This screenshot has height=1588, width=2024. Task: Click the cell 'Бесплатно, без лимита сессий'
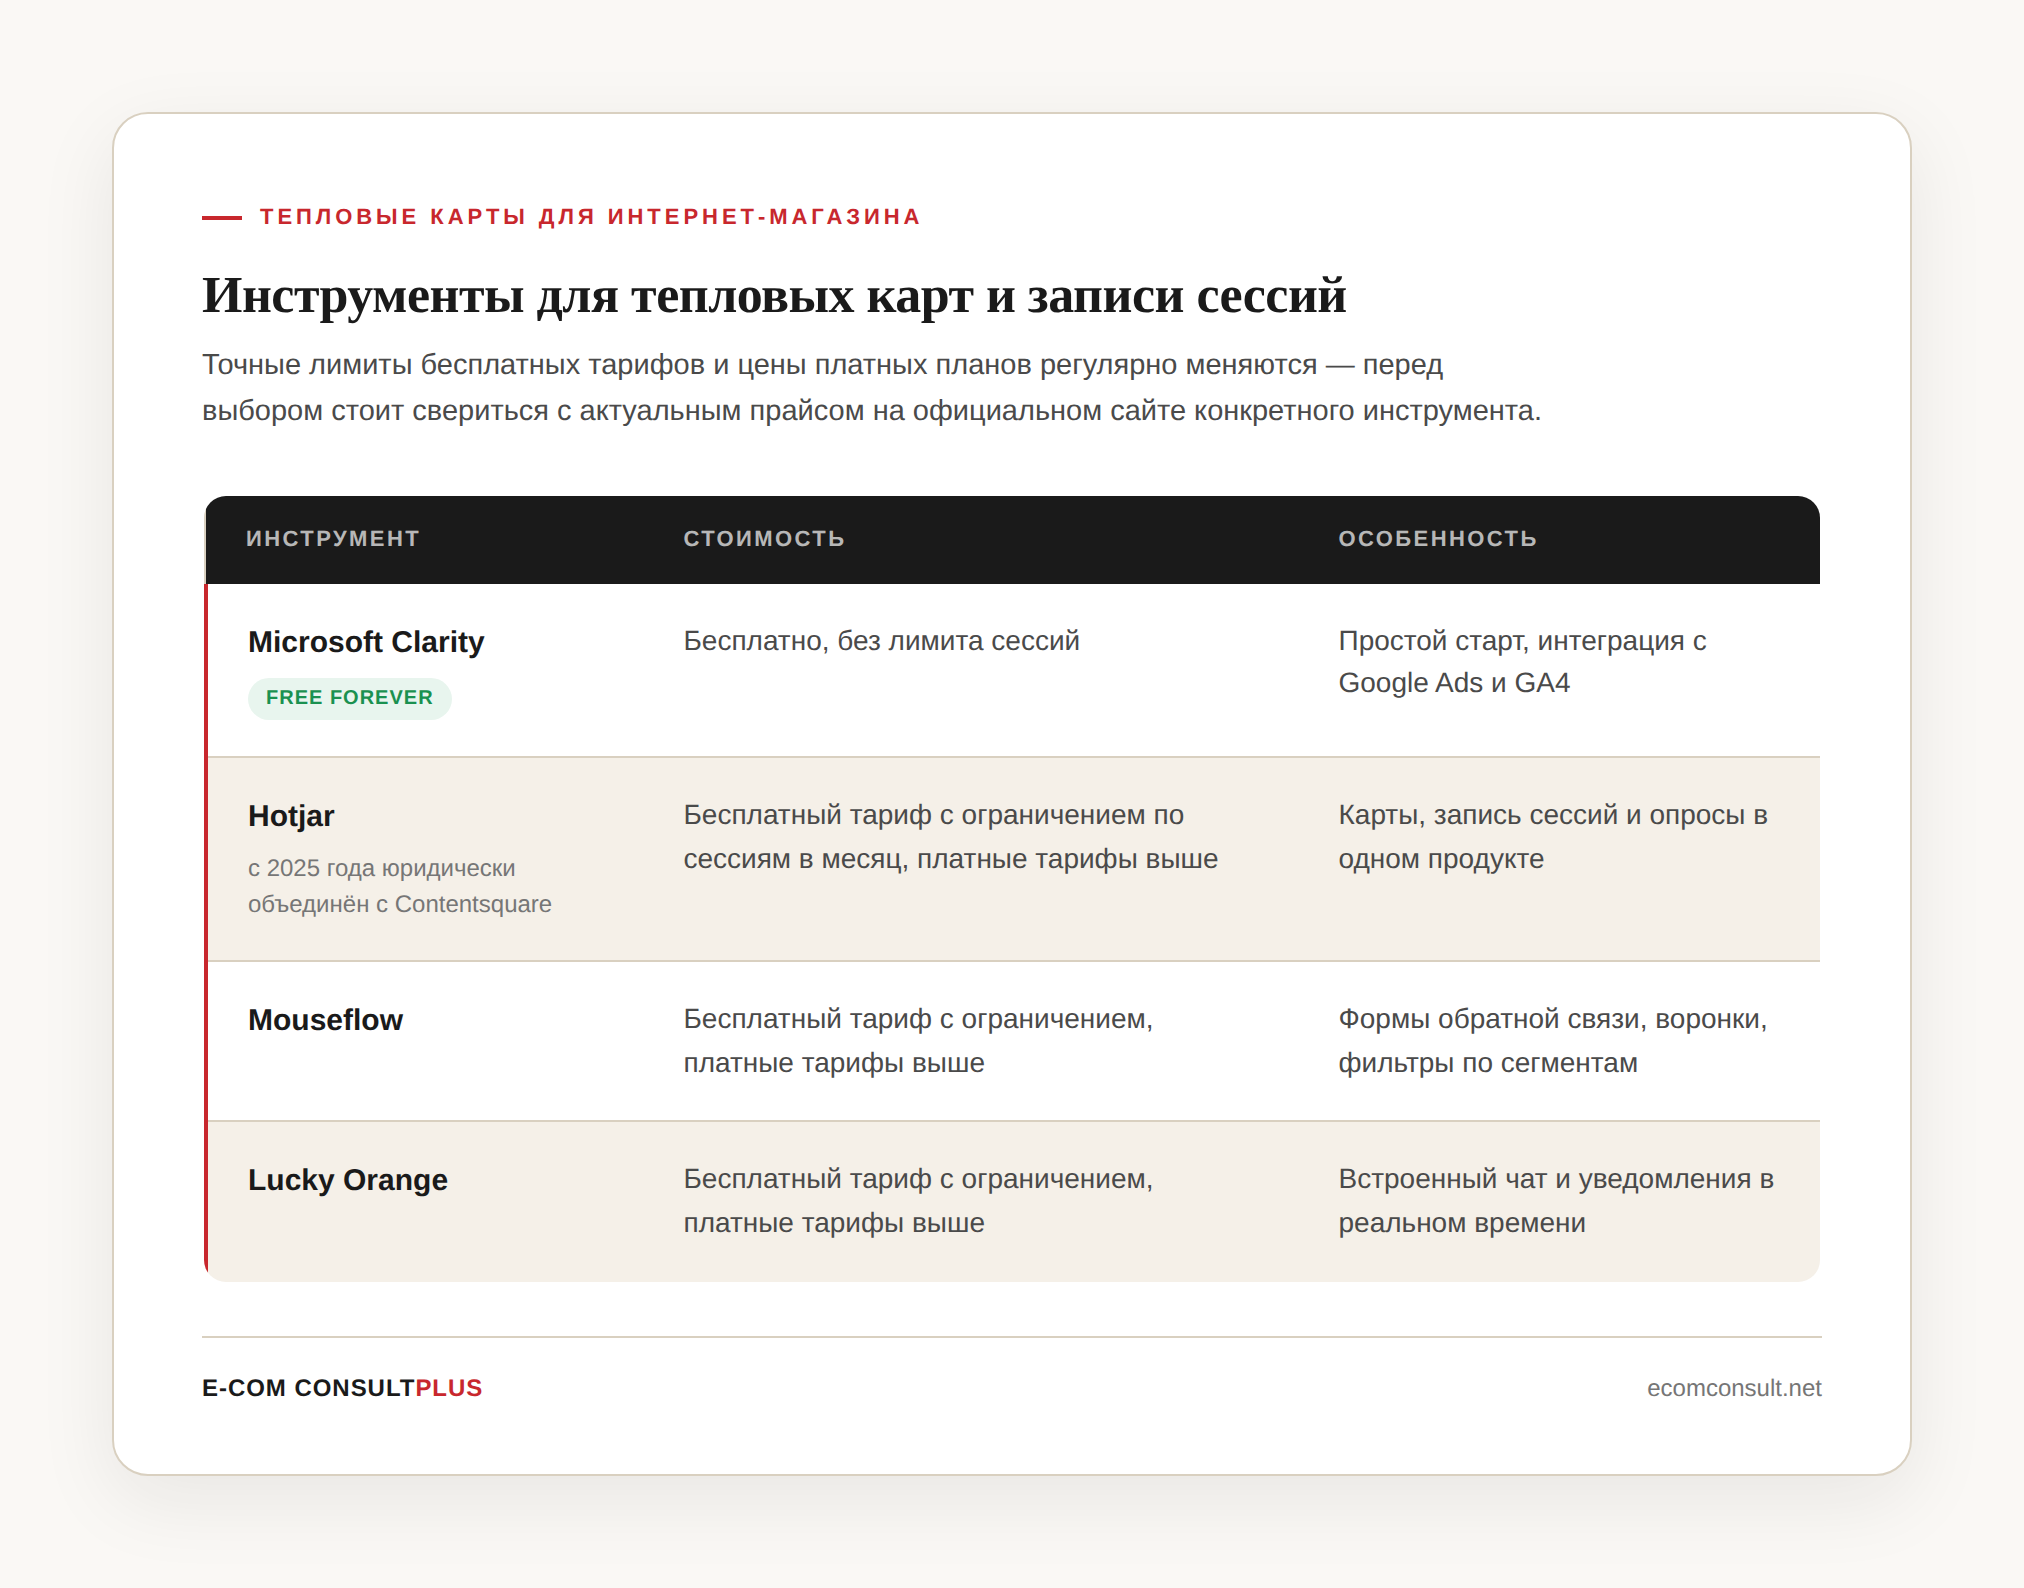click(x=881, y=641)
